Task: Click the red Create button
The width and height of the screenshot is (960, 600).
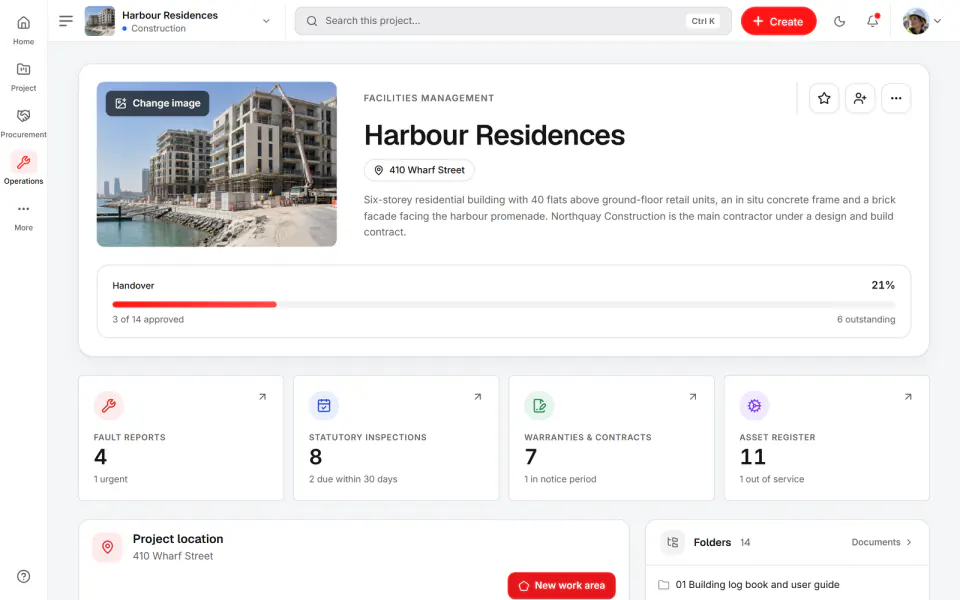Action: (778, 21)
